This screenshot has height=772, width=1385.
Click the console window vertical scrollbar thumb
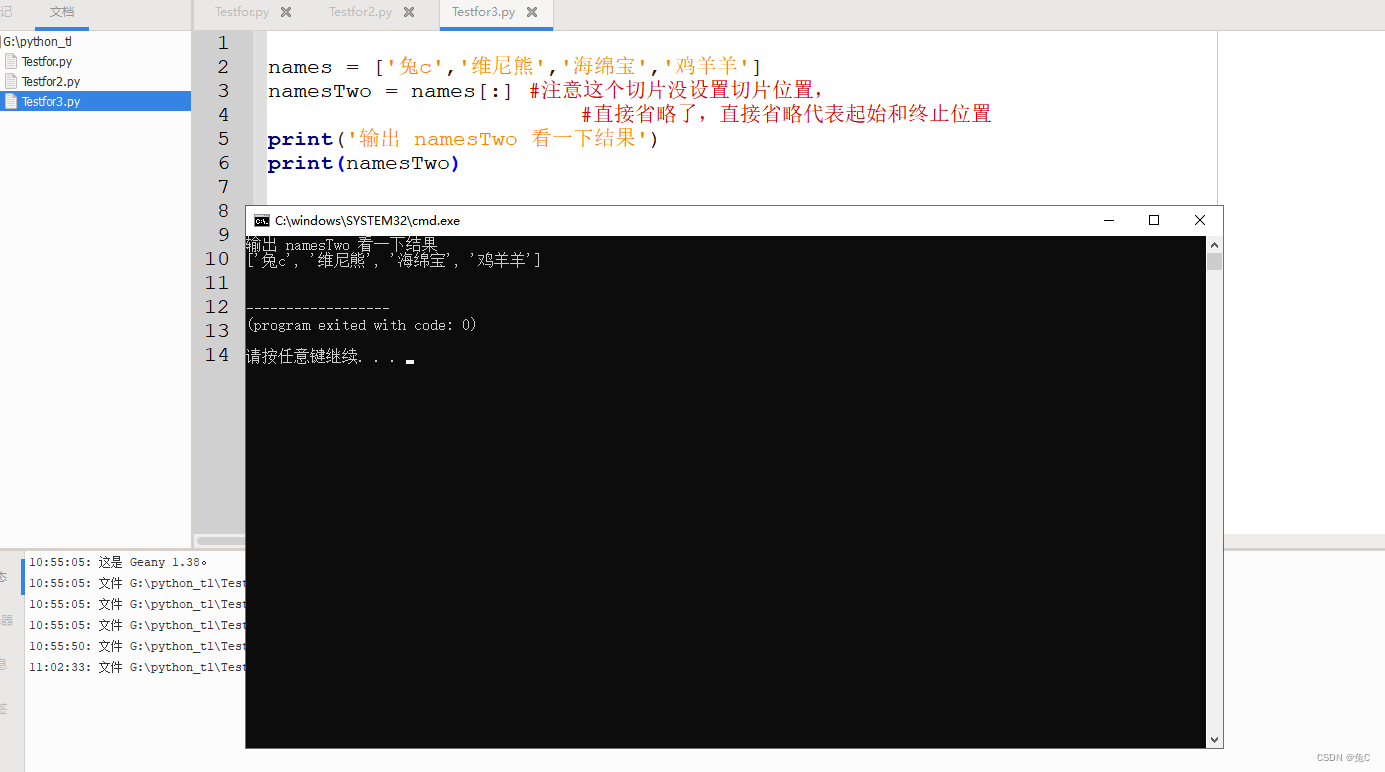[1214, 262]
